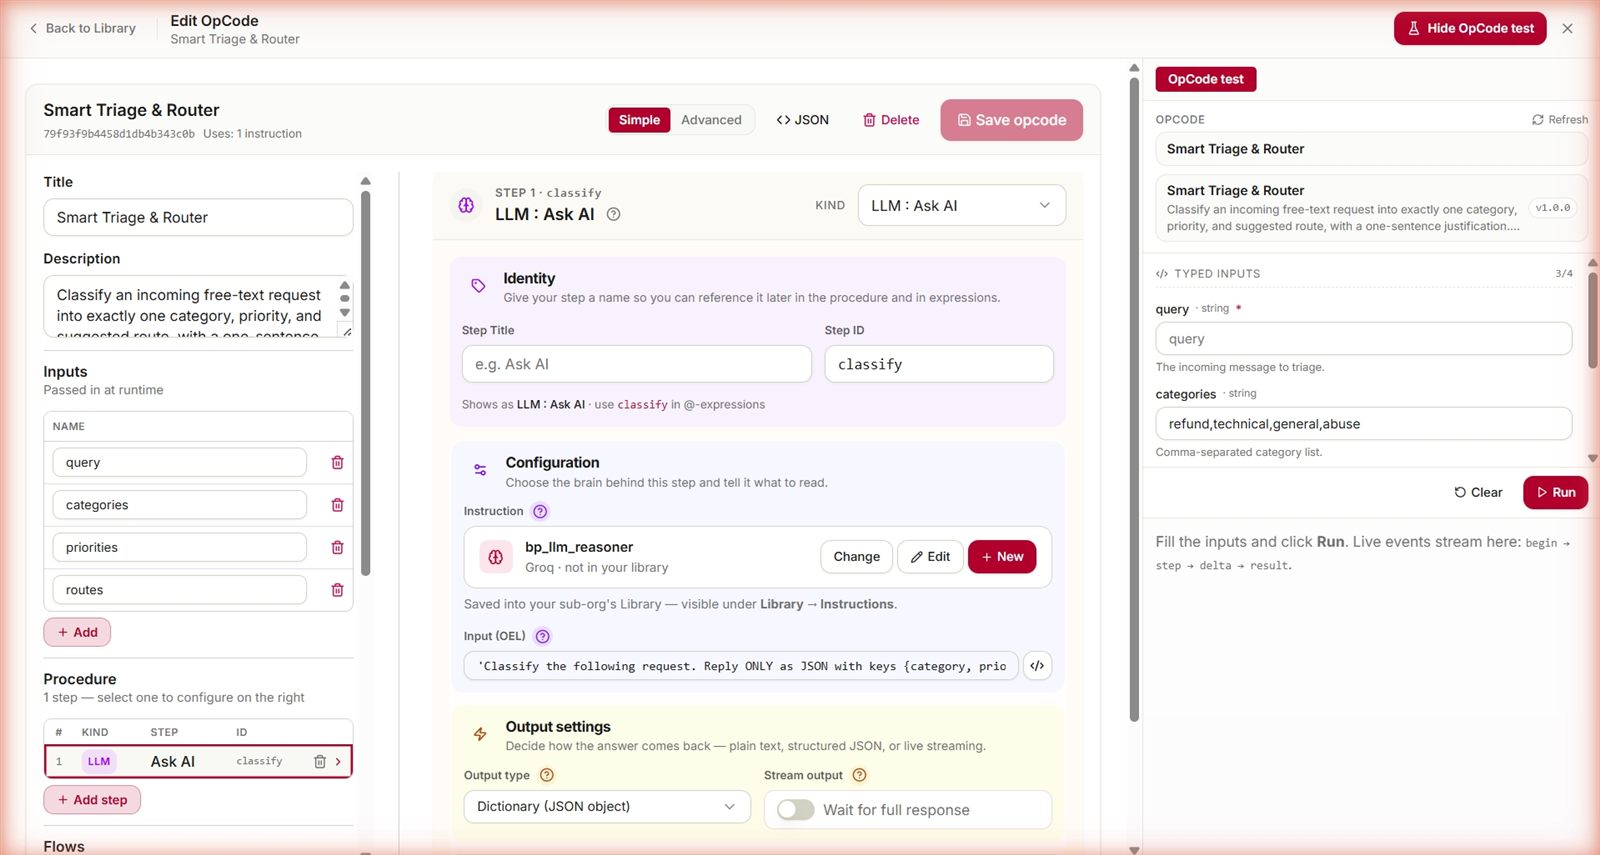Click the Title input field
This screenshot has height=855, width=1600.
pyautogui.click(x=198, y=217)
